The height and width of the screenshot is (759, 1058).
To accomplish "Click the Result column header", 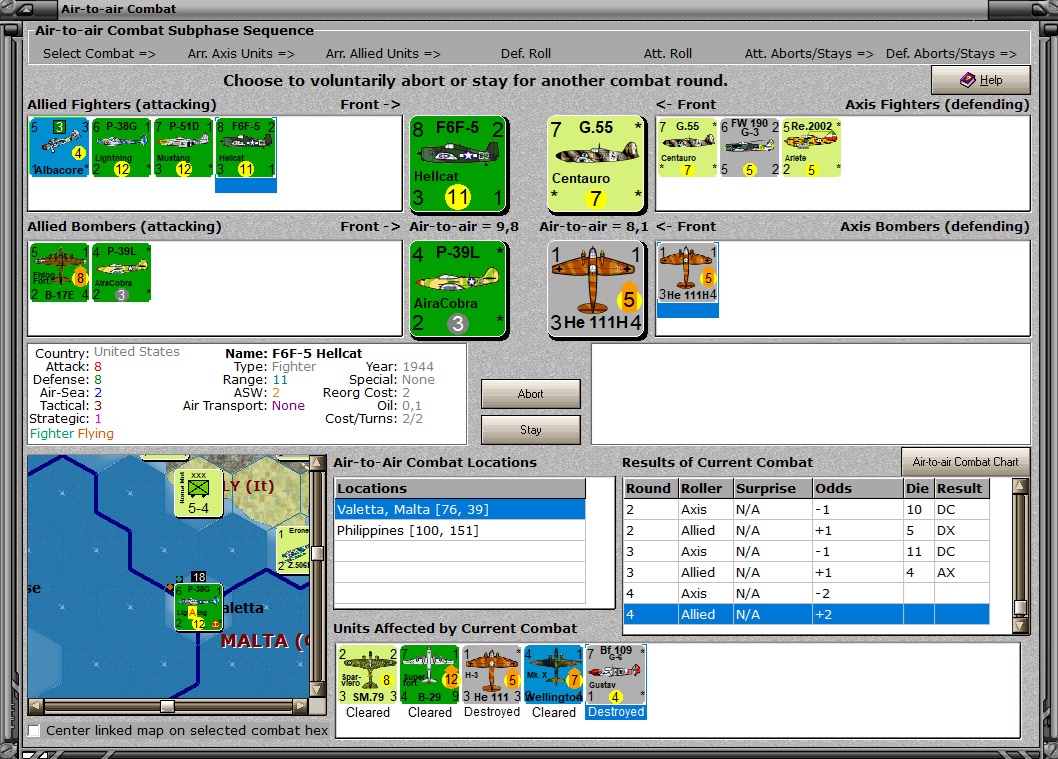I will [961, 488].
